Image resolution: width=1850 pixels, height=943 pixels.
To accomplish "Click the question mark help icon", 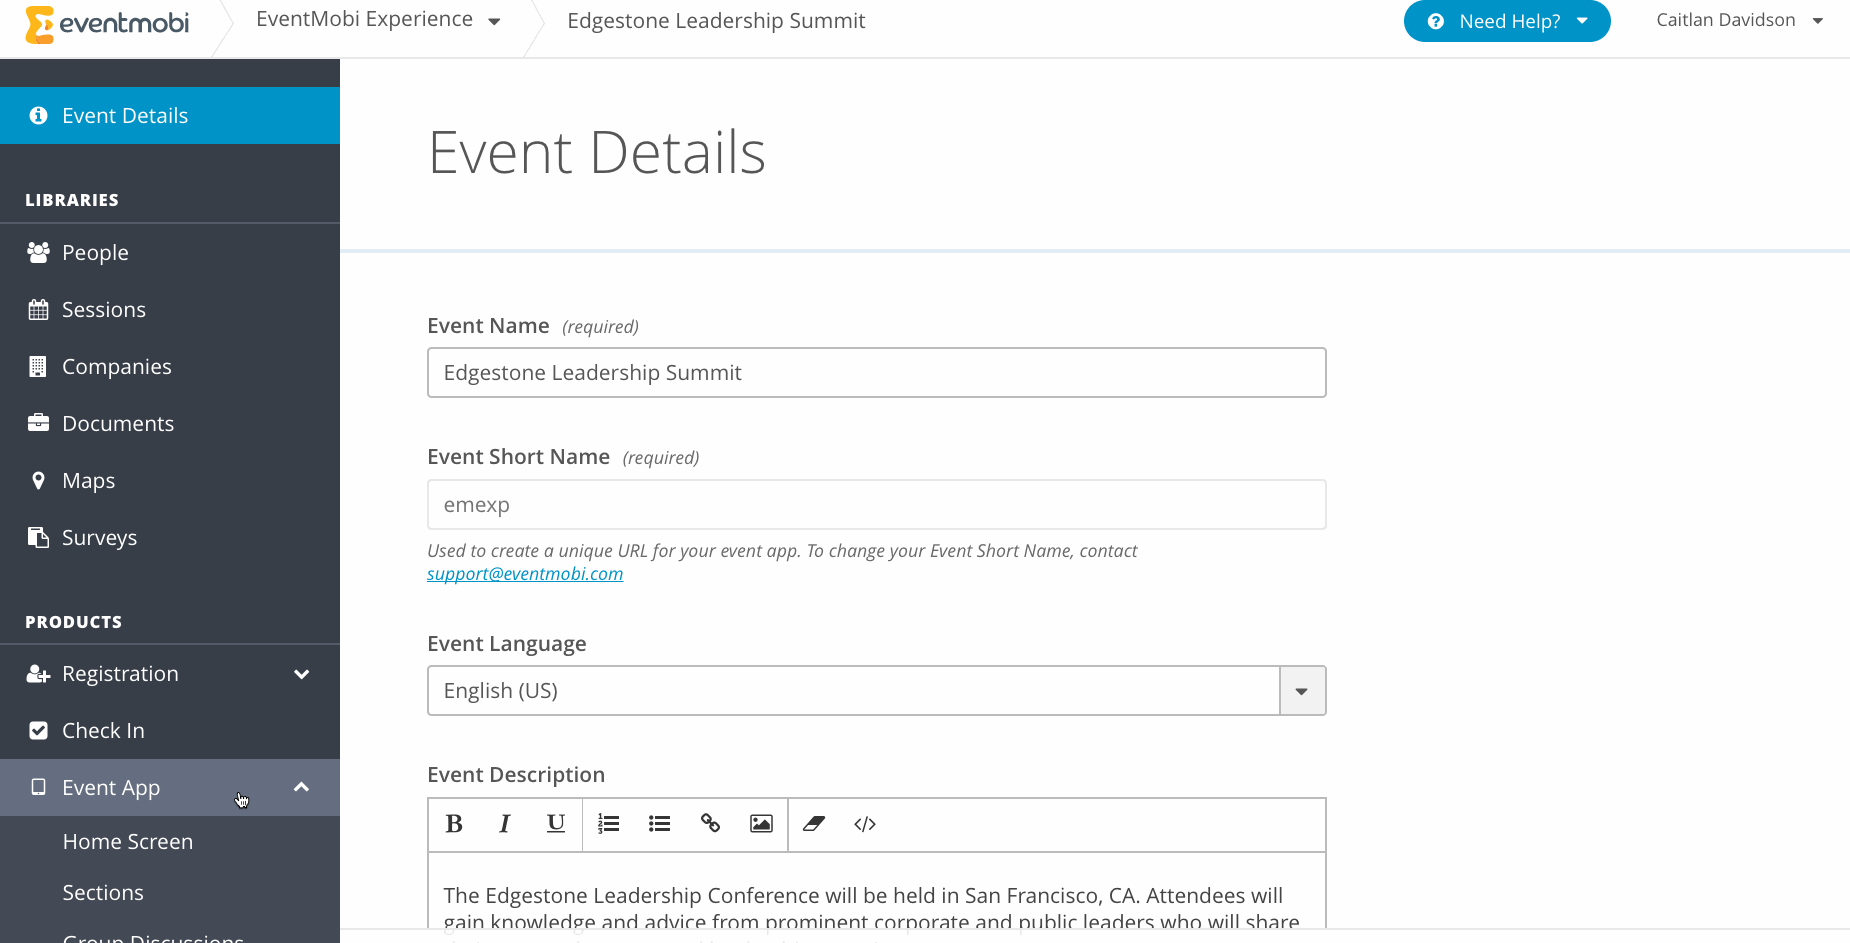I will tap(1435, 21).
